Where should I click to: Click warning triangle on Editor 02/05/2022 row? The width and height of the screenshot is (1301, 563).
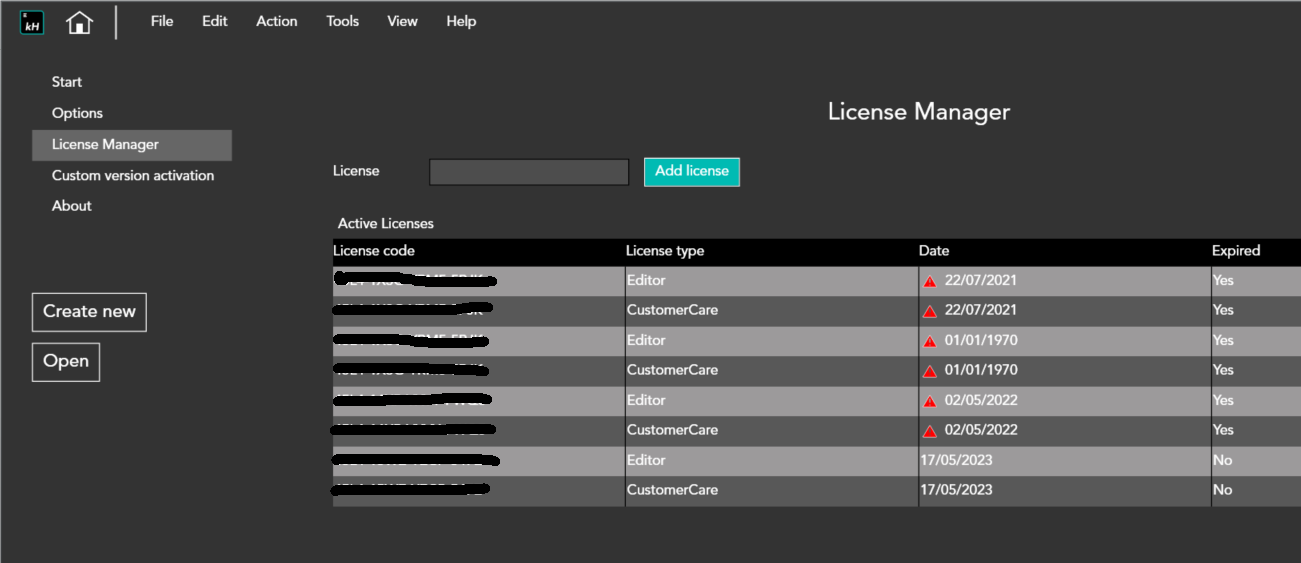[930, 401]
